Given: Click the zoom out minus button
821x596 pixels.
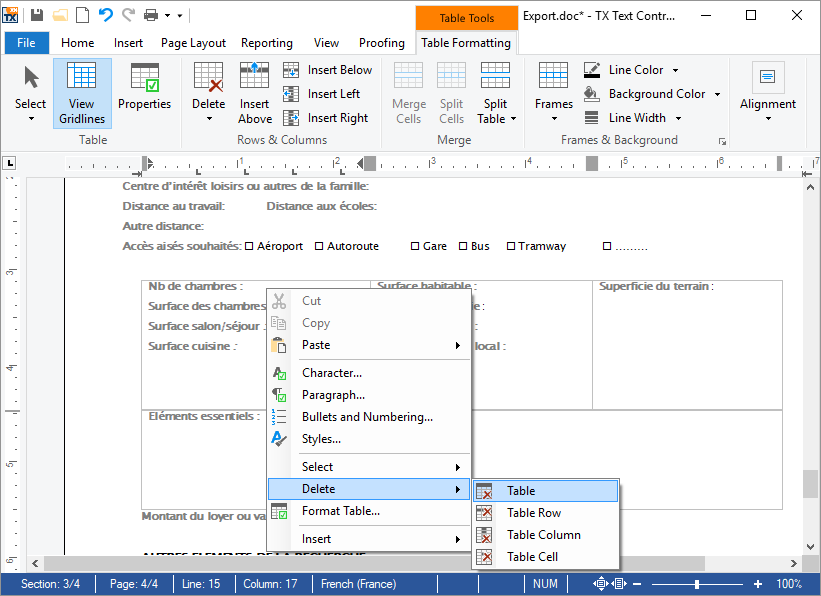Looking at the screenshot, I should click(637, 584).
